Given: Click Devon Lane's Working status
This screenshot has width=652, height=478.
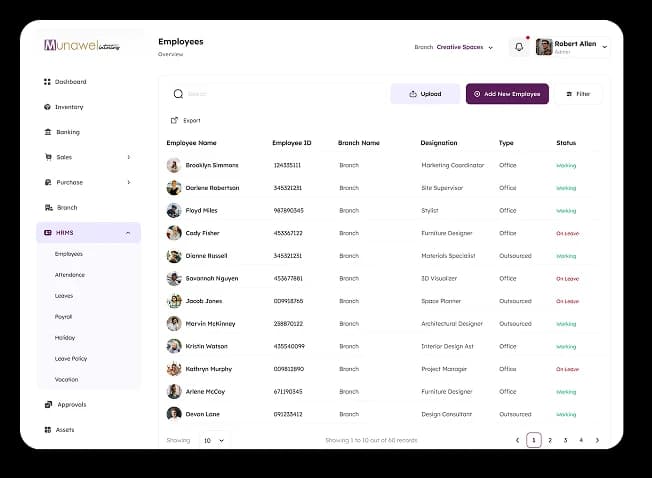Looking at the screenshot, I should click(566, 414).
